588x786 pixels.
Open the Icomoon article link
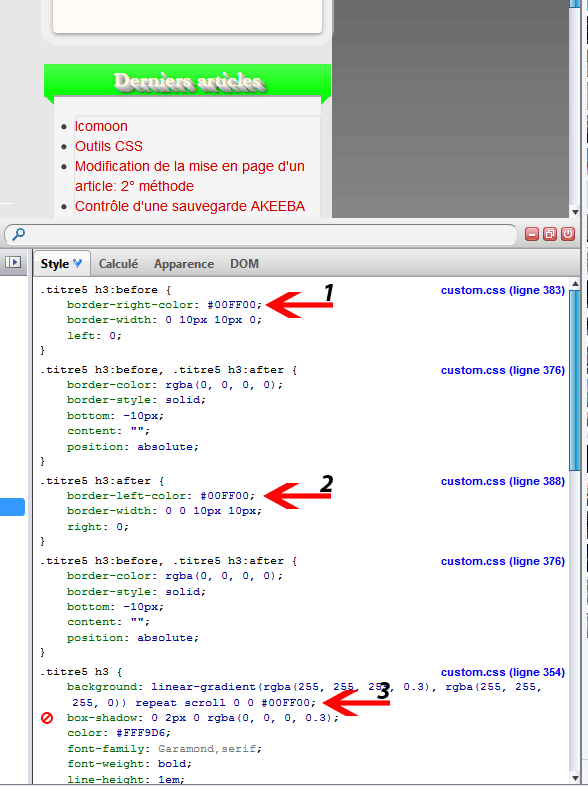tap(101, 126)
